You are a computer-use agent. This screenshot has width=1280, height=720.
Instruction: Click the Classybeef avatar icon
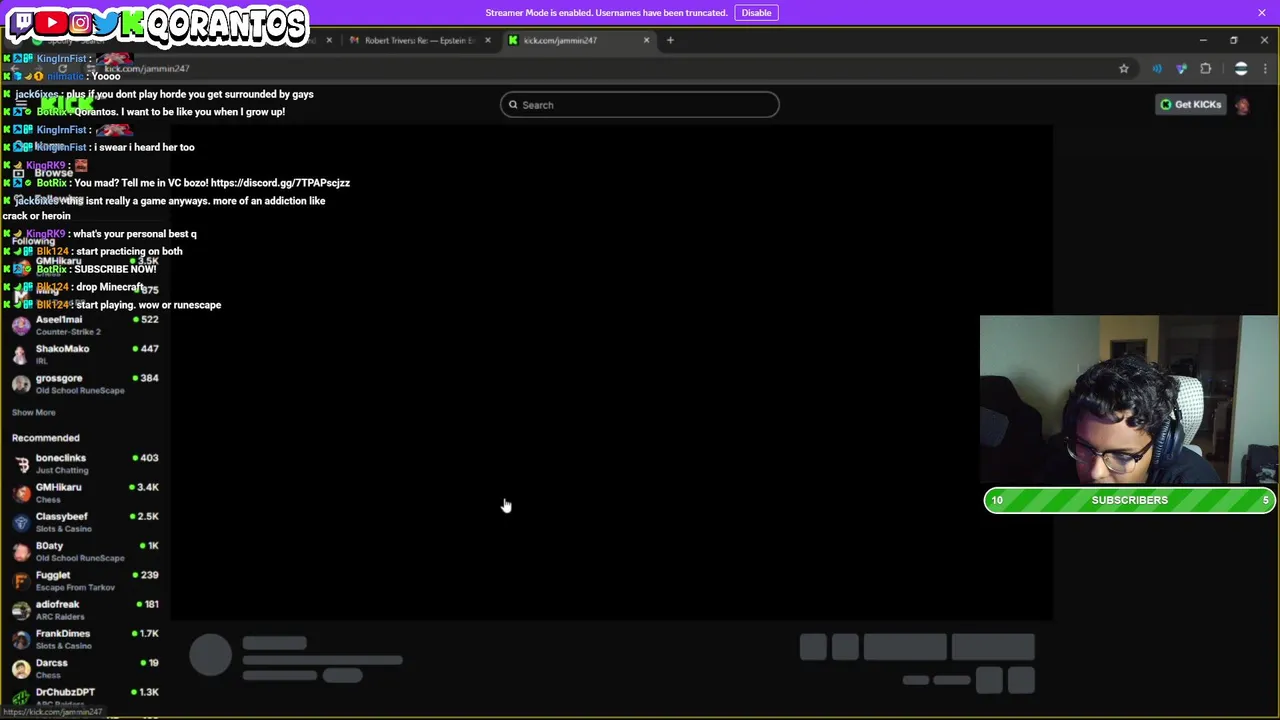(21, 522)
